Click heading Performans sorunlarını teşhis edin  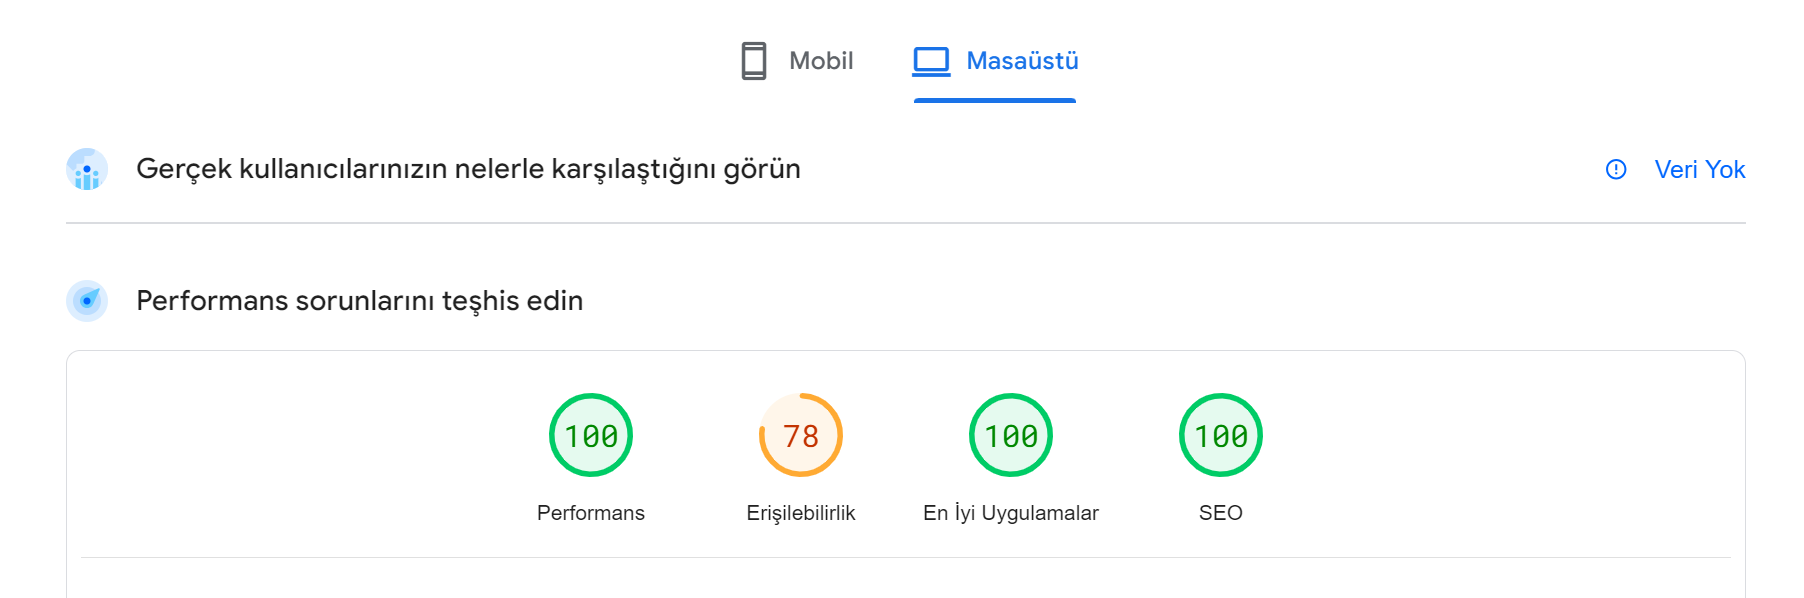(359, 301)
